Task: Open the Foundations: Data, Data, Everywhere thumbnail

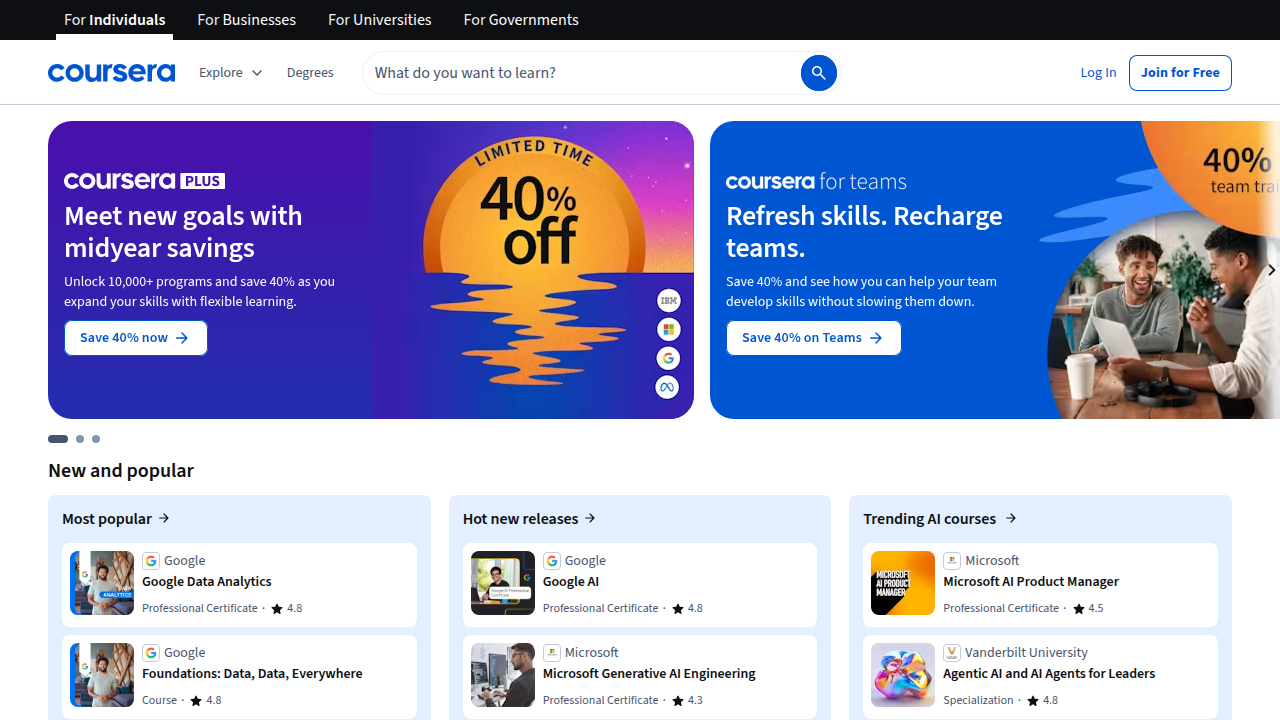Action: 102,675
